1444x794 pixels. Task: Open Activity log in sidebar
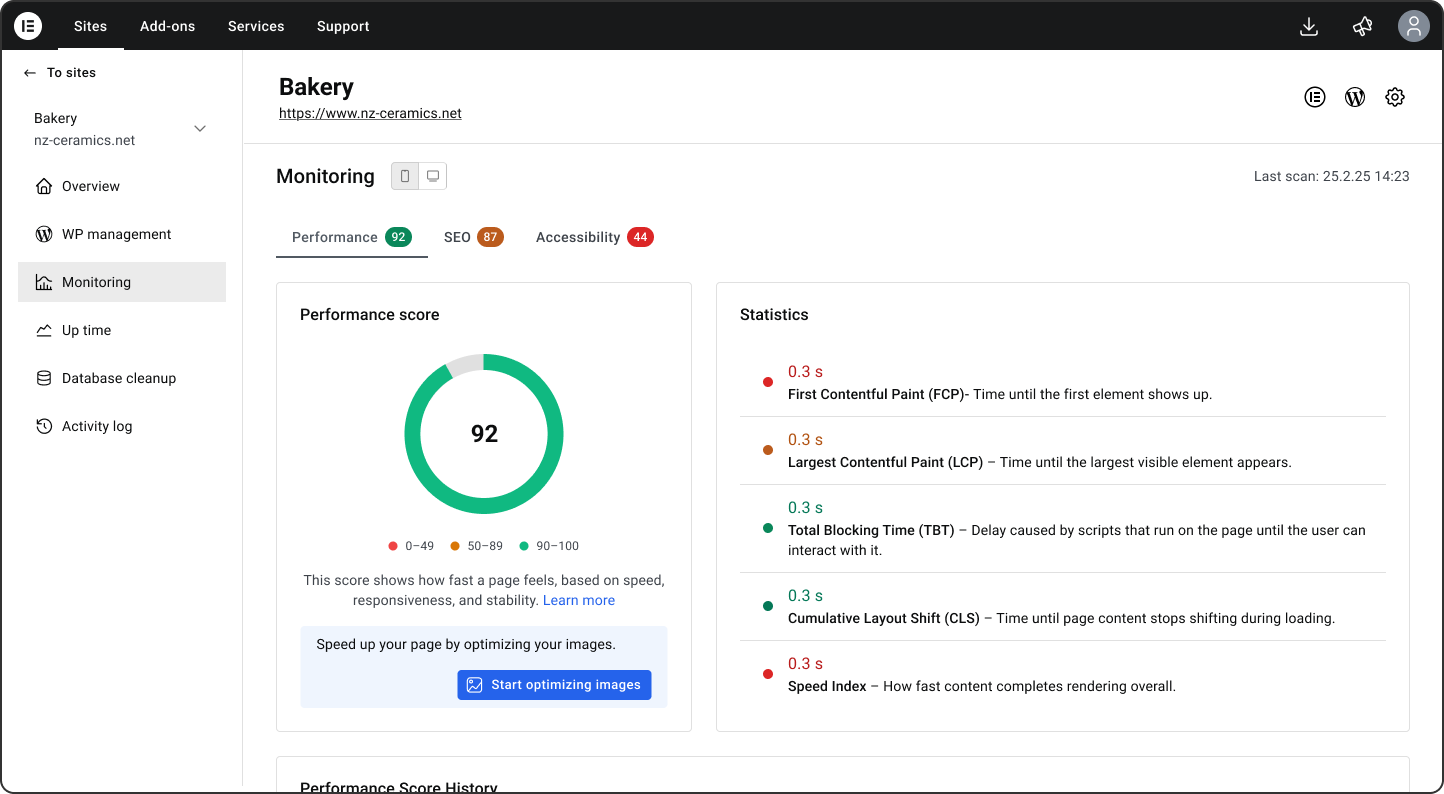(x=122, y=426)
